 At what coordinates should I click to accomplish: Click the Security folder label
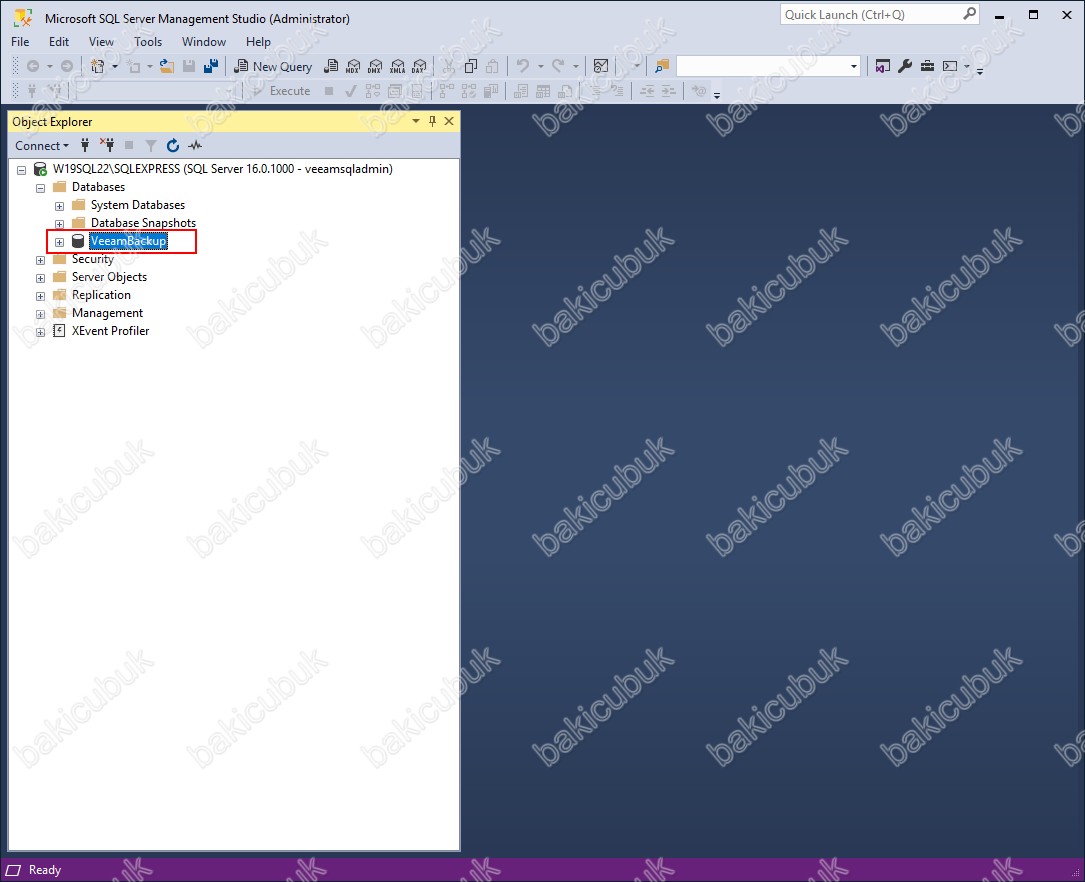pyautogui.click(x=93, y=259)
